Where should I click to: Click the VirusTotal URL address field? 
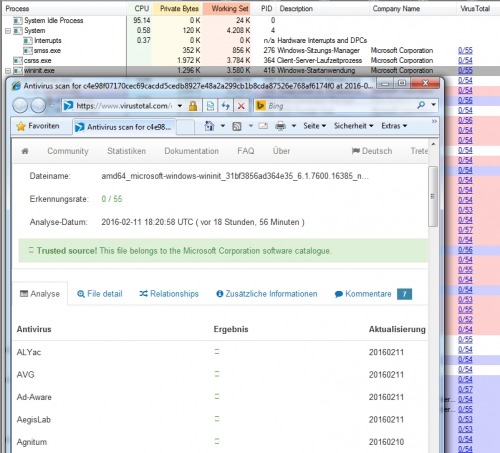click(x=124, y=106)
